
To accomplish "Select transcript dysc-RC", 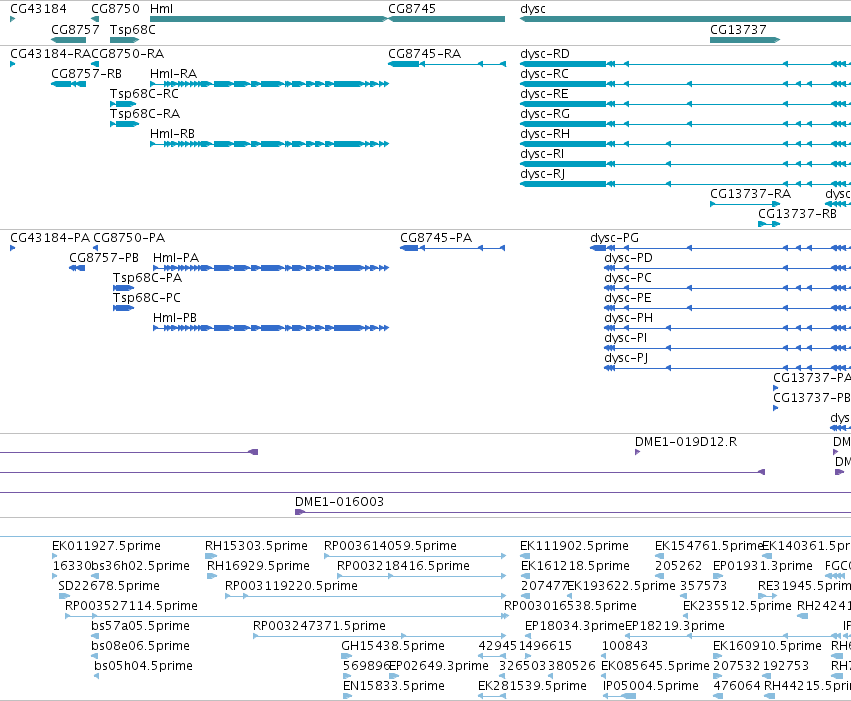I will [x=685, y=84].
